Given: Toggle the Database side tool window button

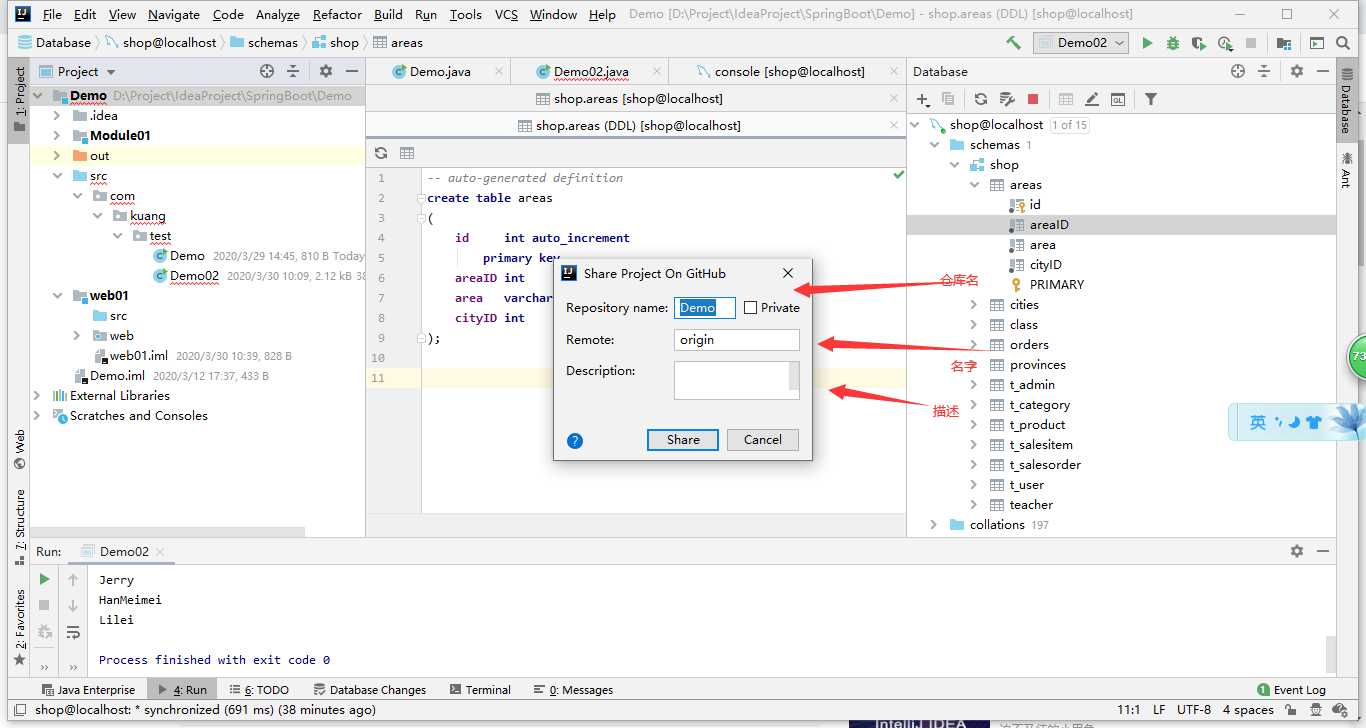Looking at the screenshot, I should [1346, 99].
